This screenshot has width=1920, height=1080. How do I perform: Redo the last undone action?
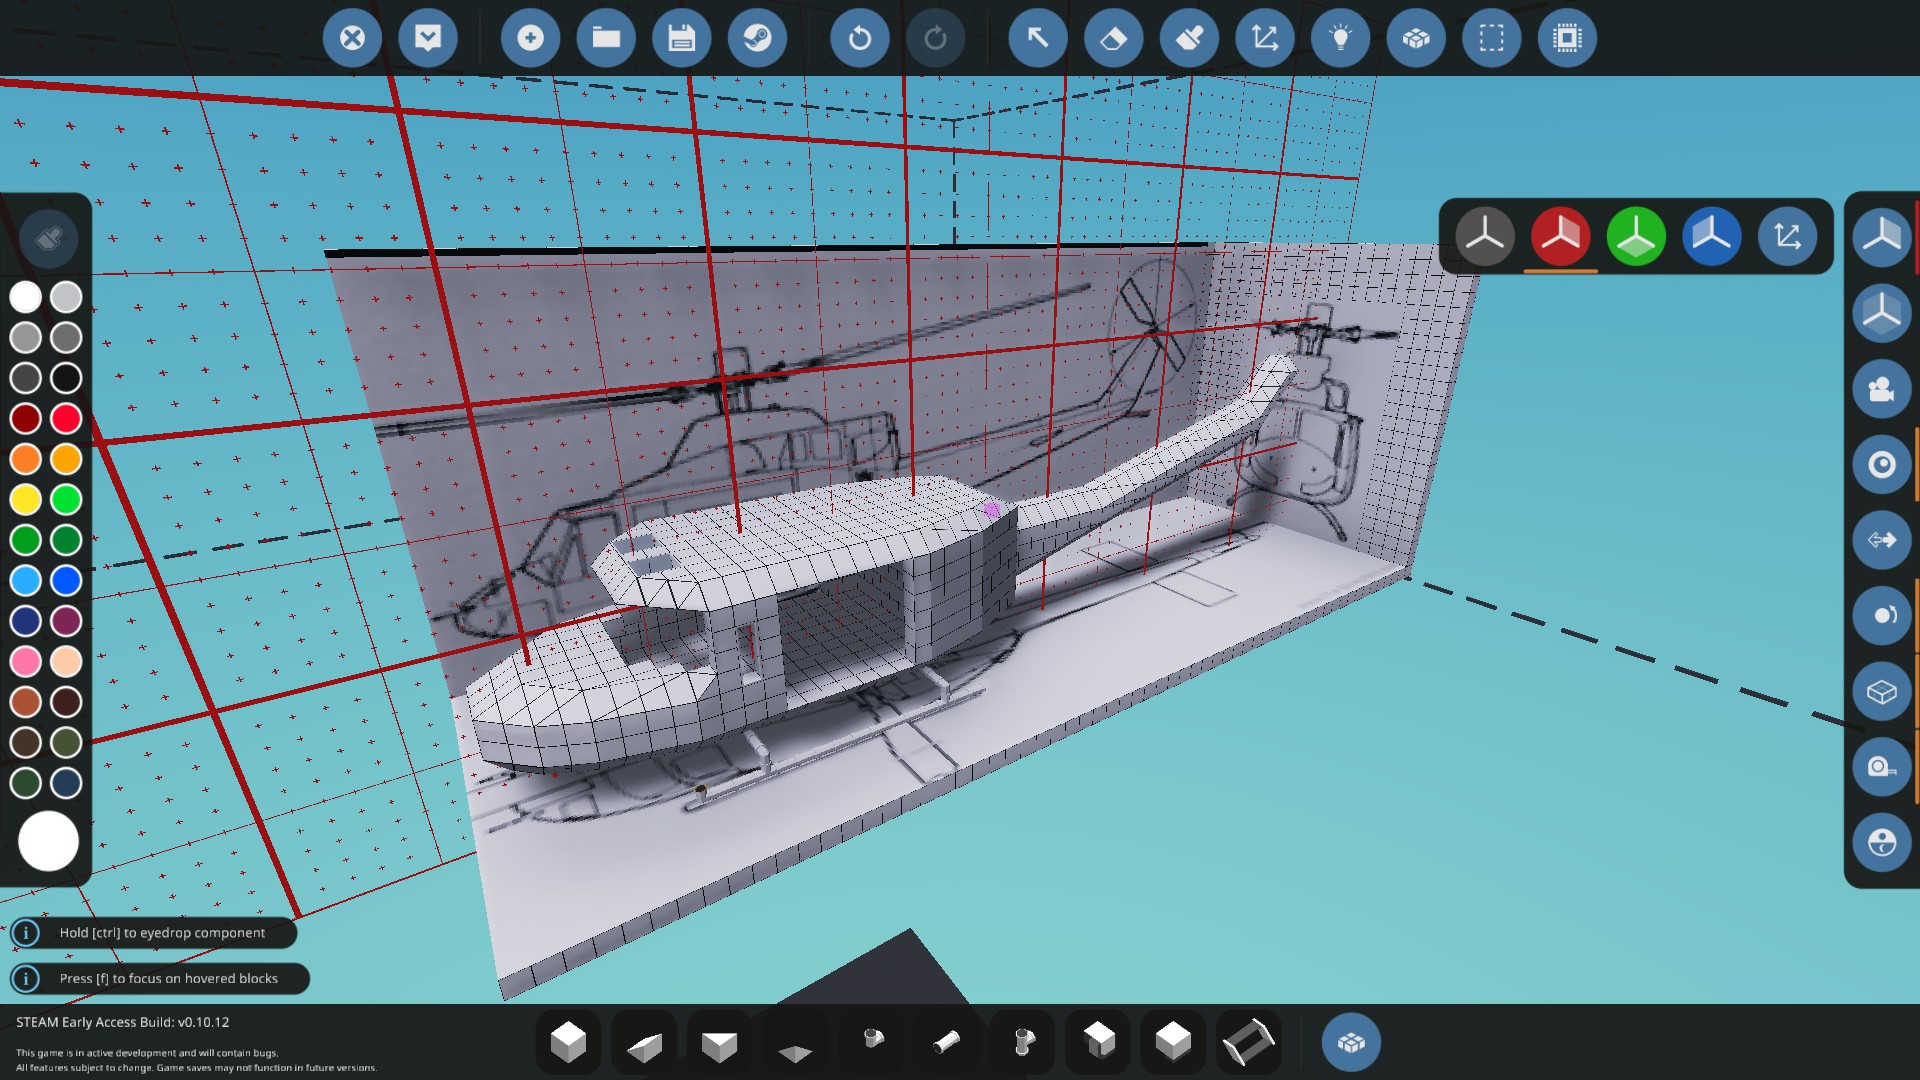click(x=935, y=38)
